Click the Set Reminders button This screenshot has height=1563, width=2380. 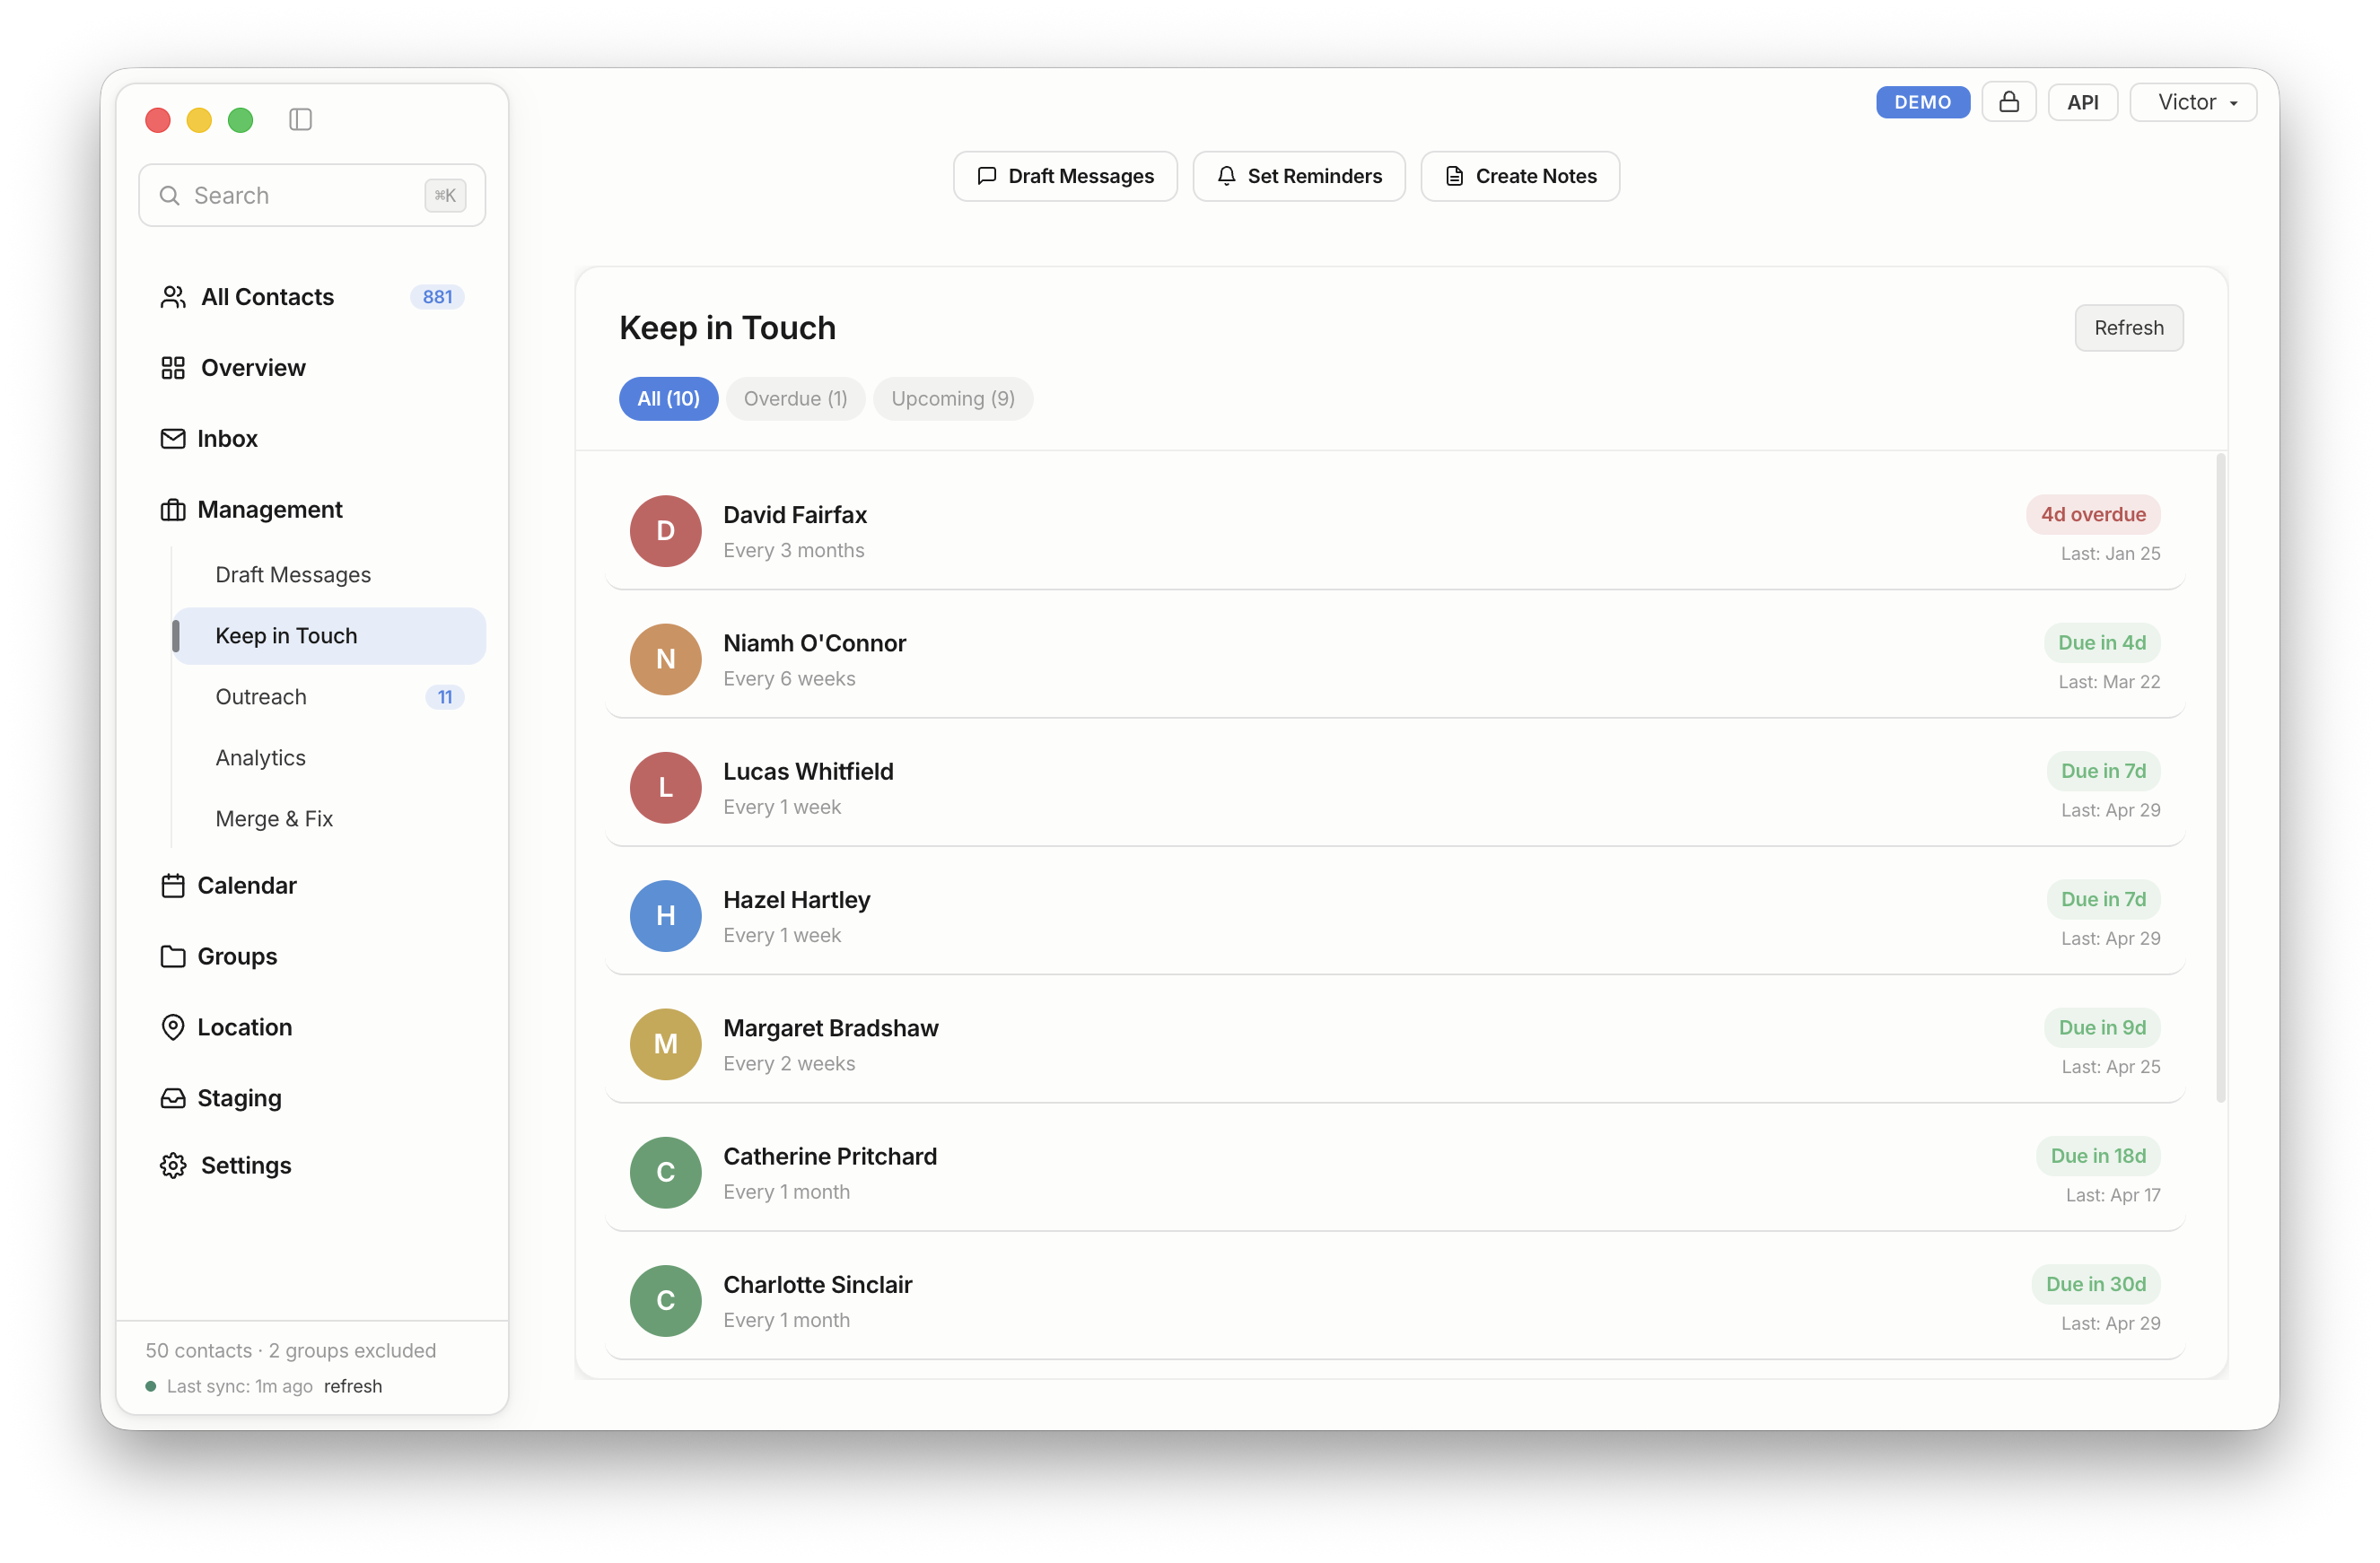(1298, 177)
